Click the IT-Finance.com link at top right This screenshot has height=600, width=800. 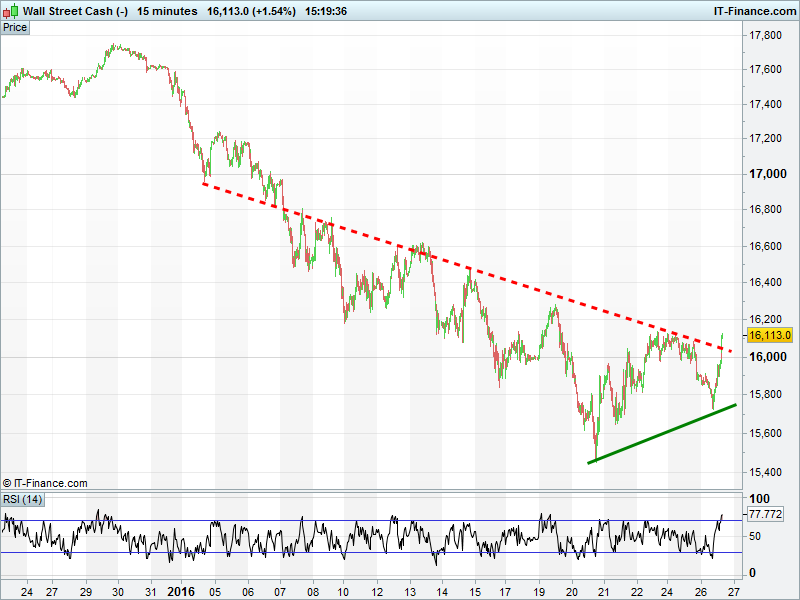[x=751, y=11]
